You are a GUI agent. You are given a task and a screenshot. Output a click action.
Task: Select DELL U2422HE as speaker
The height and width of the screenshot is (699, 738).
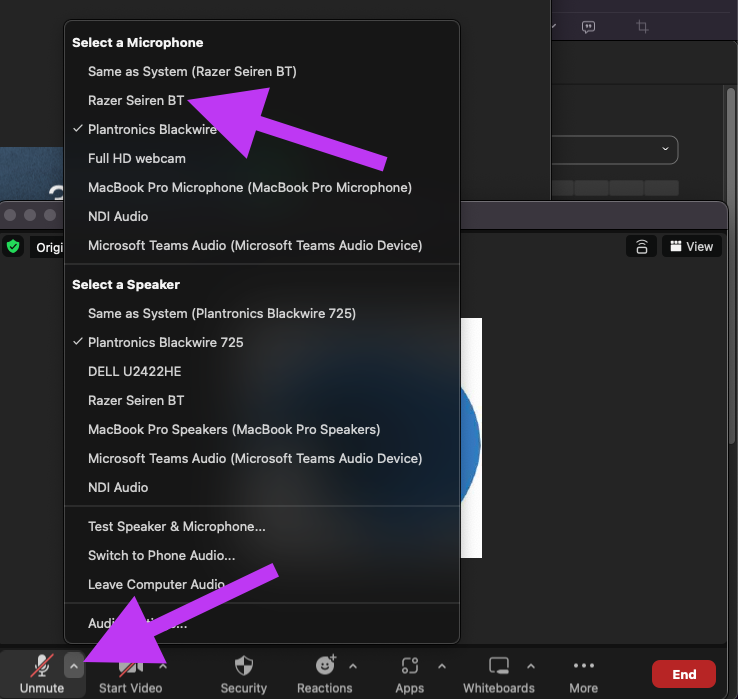(262, 371)
